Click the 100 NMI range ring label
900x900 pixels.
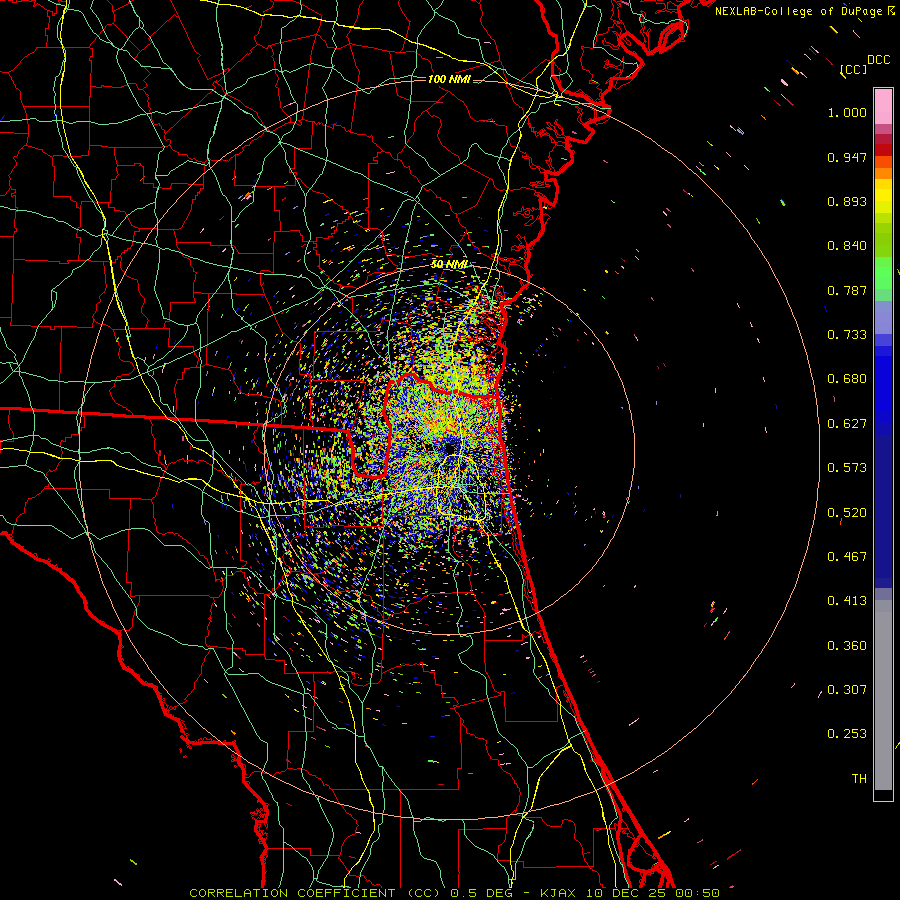point(449,79)
